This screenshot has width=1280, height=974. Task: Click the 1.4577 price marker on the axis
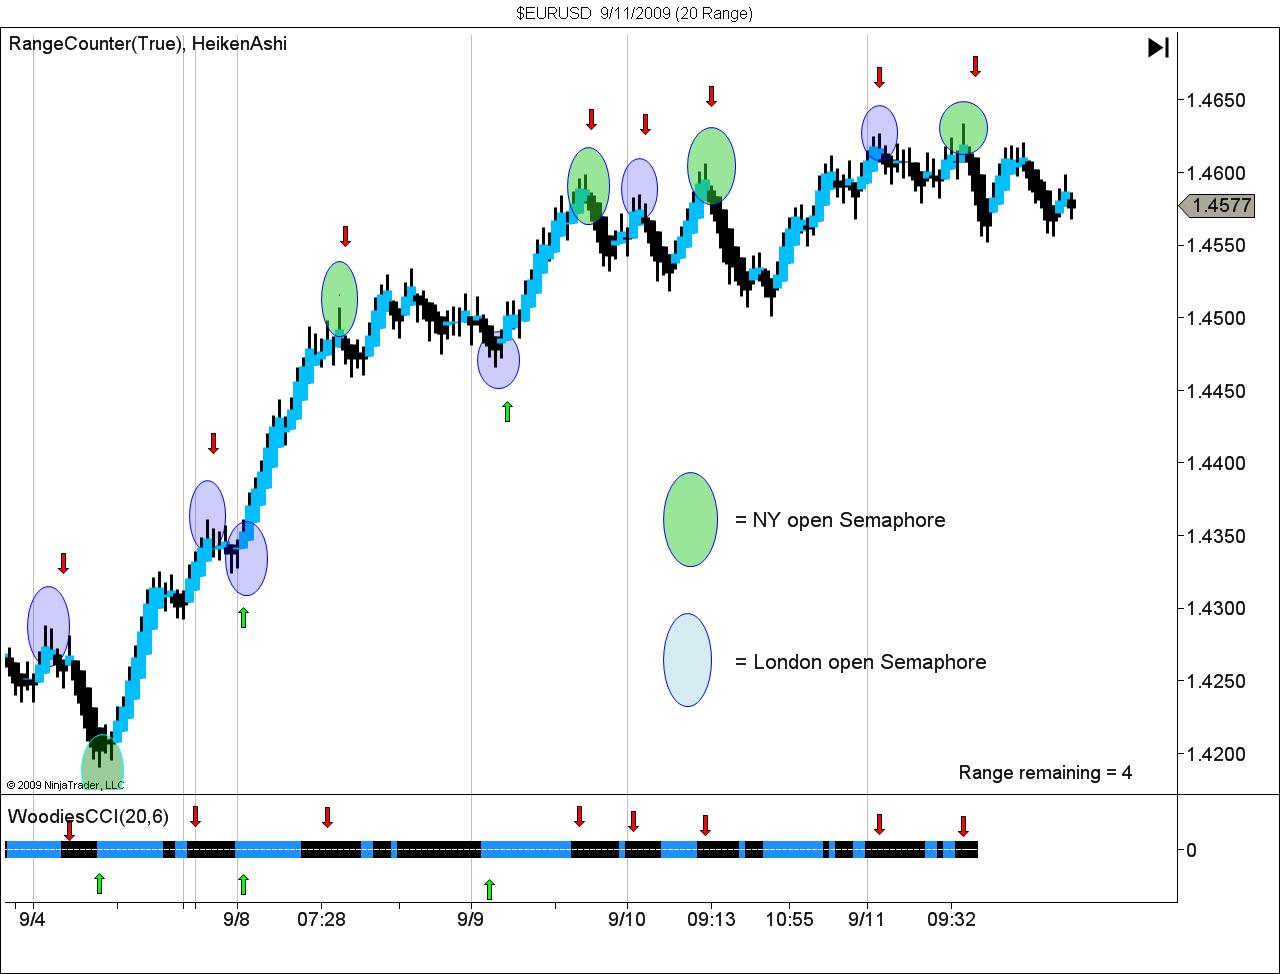[x=1219, y=204]
